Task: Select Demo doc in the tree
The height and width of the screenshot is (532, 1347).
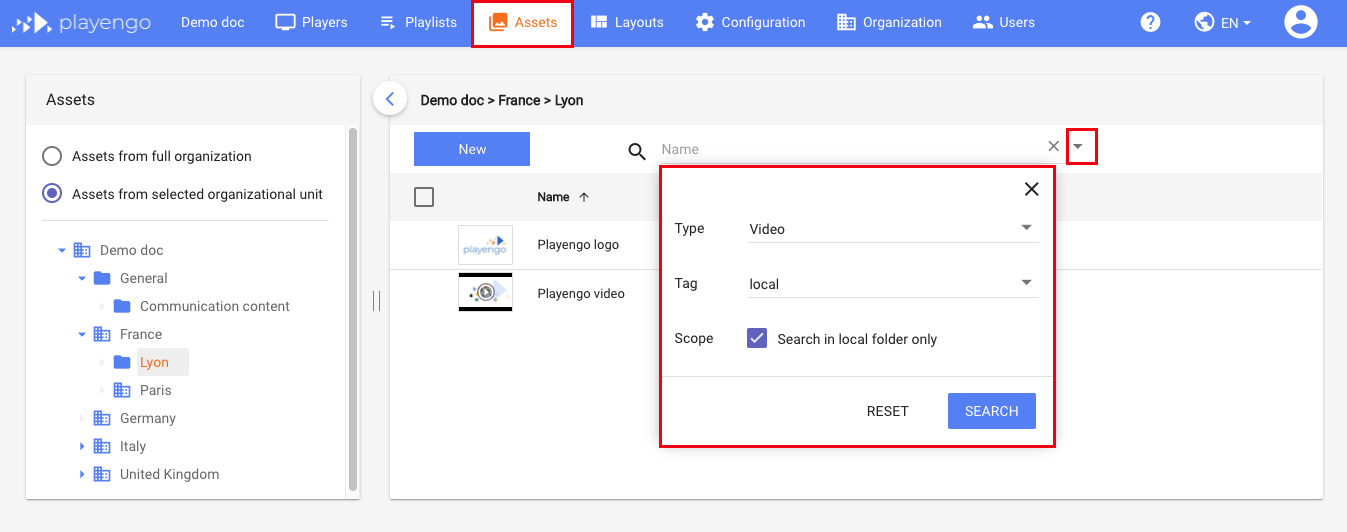Action: click(x=131, y=250)
